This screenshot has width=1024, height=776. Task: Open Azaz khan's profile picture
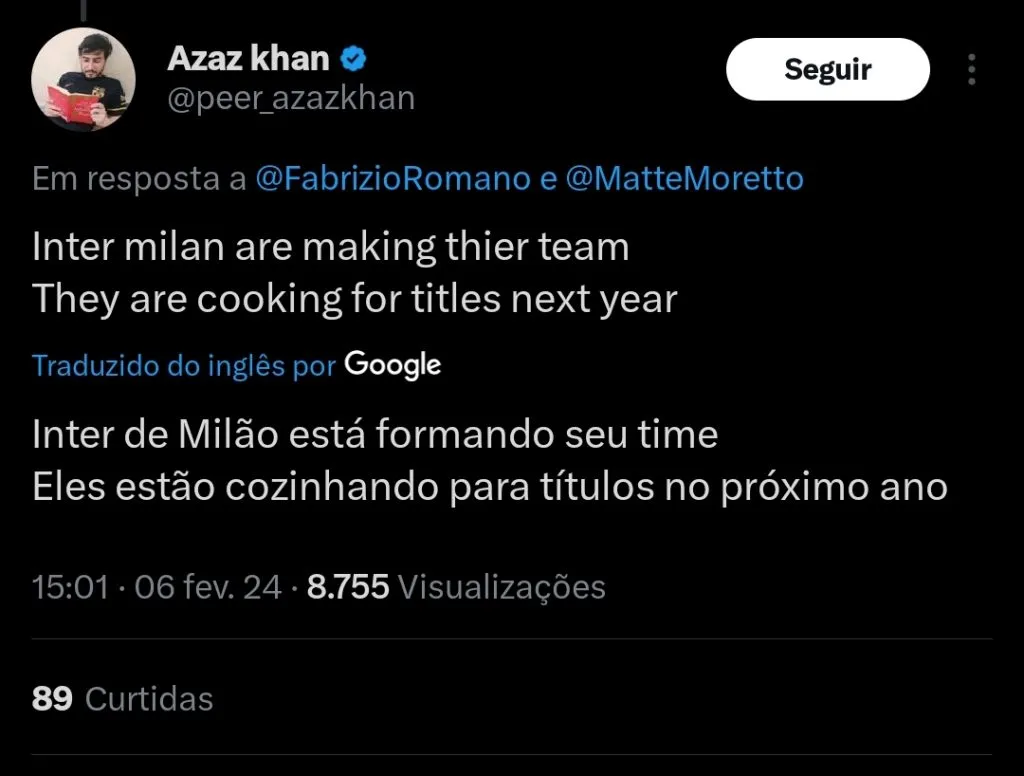click(x=84, y=80)
